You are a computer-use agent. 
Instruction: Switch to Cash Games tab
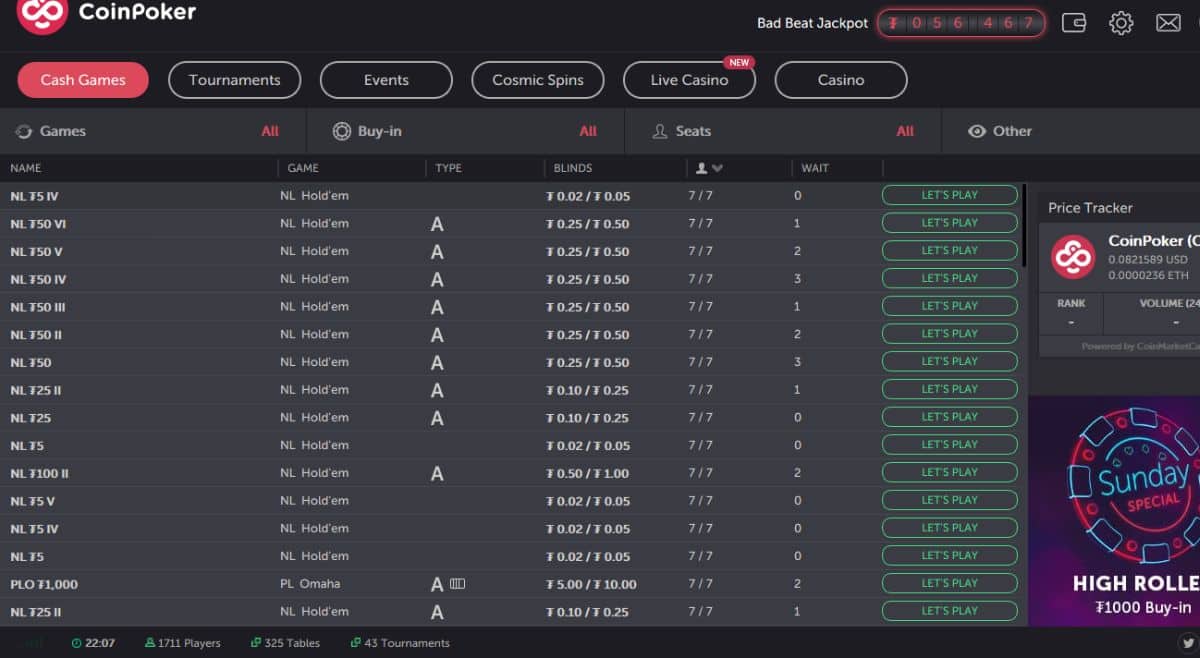tap(83, 80)
